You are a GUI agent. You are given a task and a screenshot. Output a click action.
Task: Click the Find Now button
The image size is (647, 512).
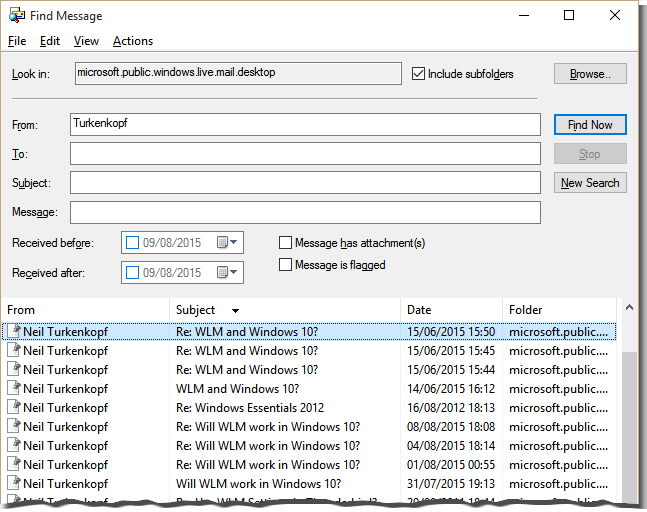590,125
